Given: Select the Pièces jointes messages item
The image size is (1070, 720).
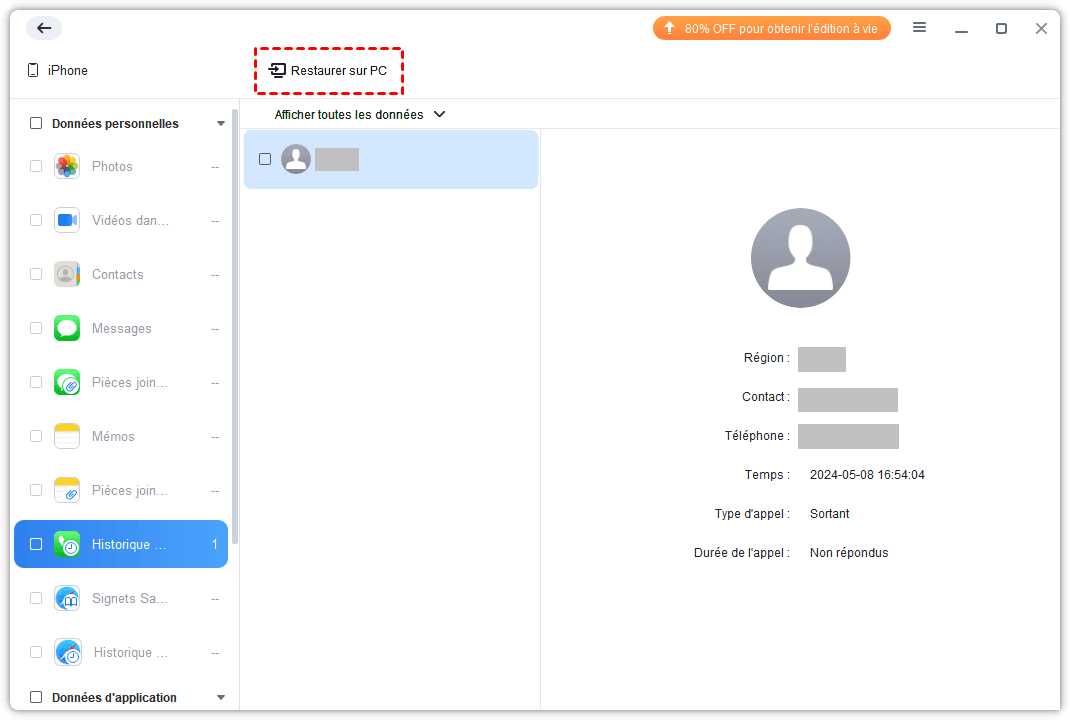Looking at the screenshot, I should [128, 382].
